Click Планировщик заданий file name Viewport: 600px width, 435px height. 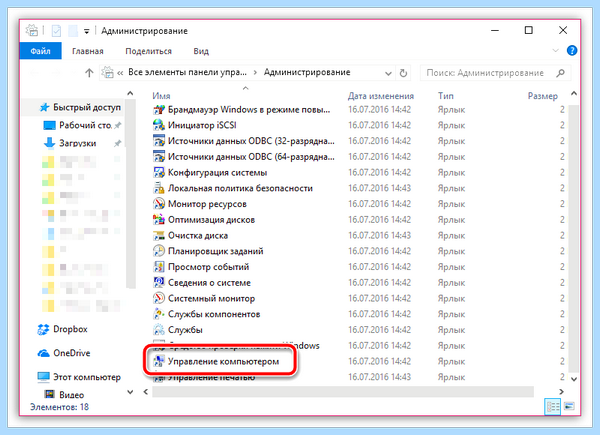pyautogui.click(x=215, y=251)
